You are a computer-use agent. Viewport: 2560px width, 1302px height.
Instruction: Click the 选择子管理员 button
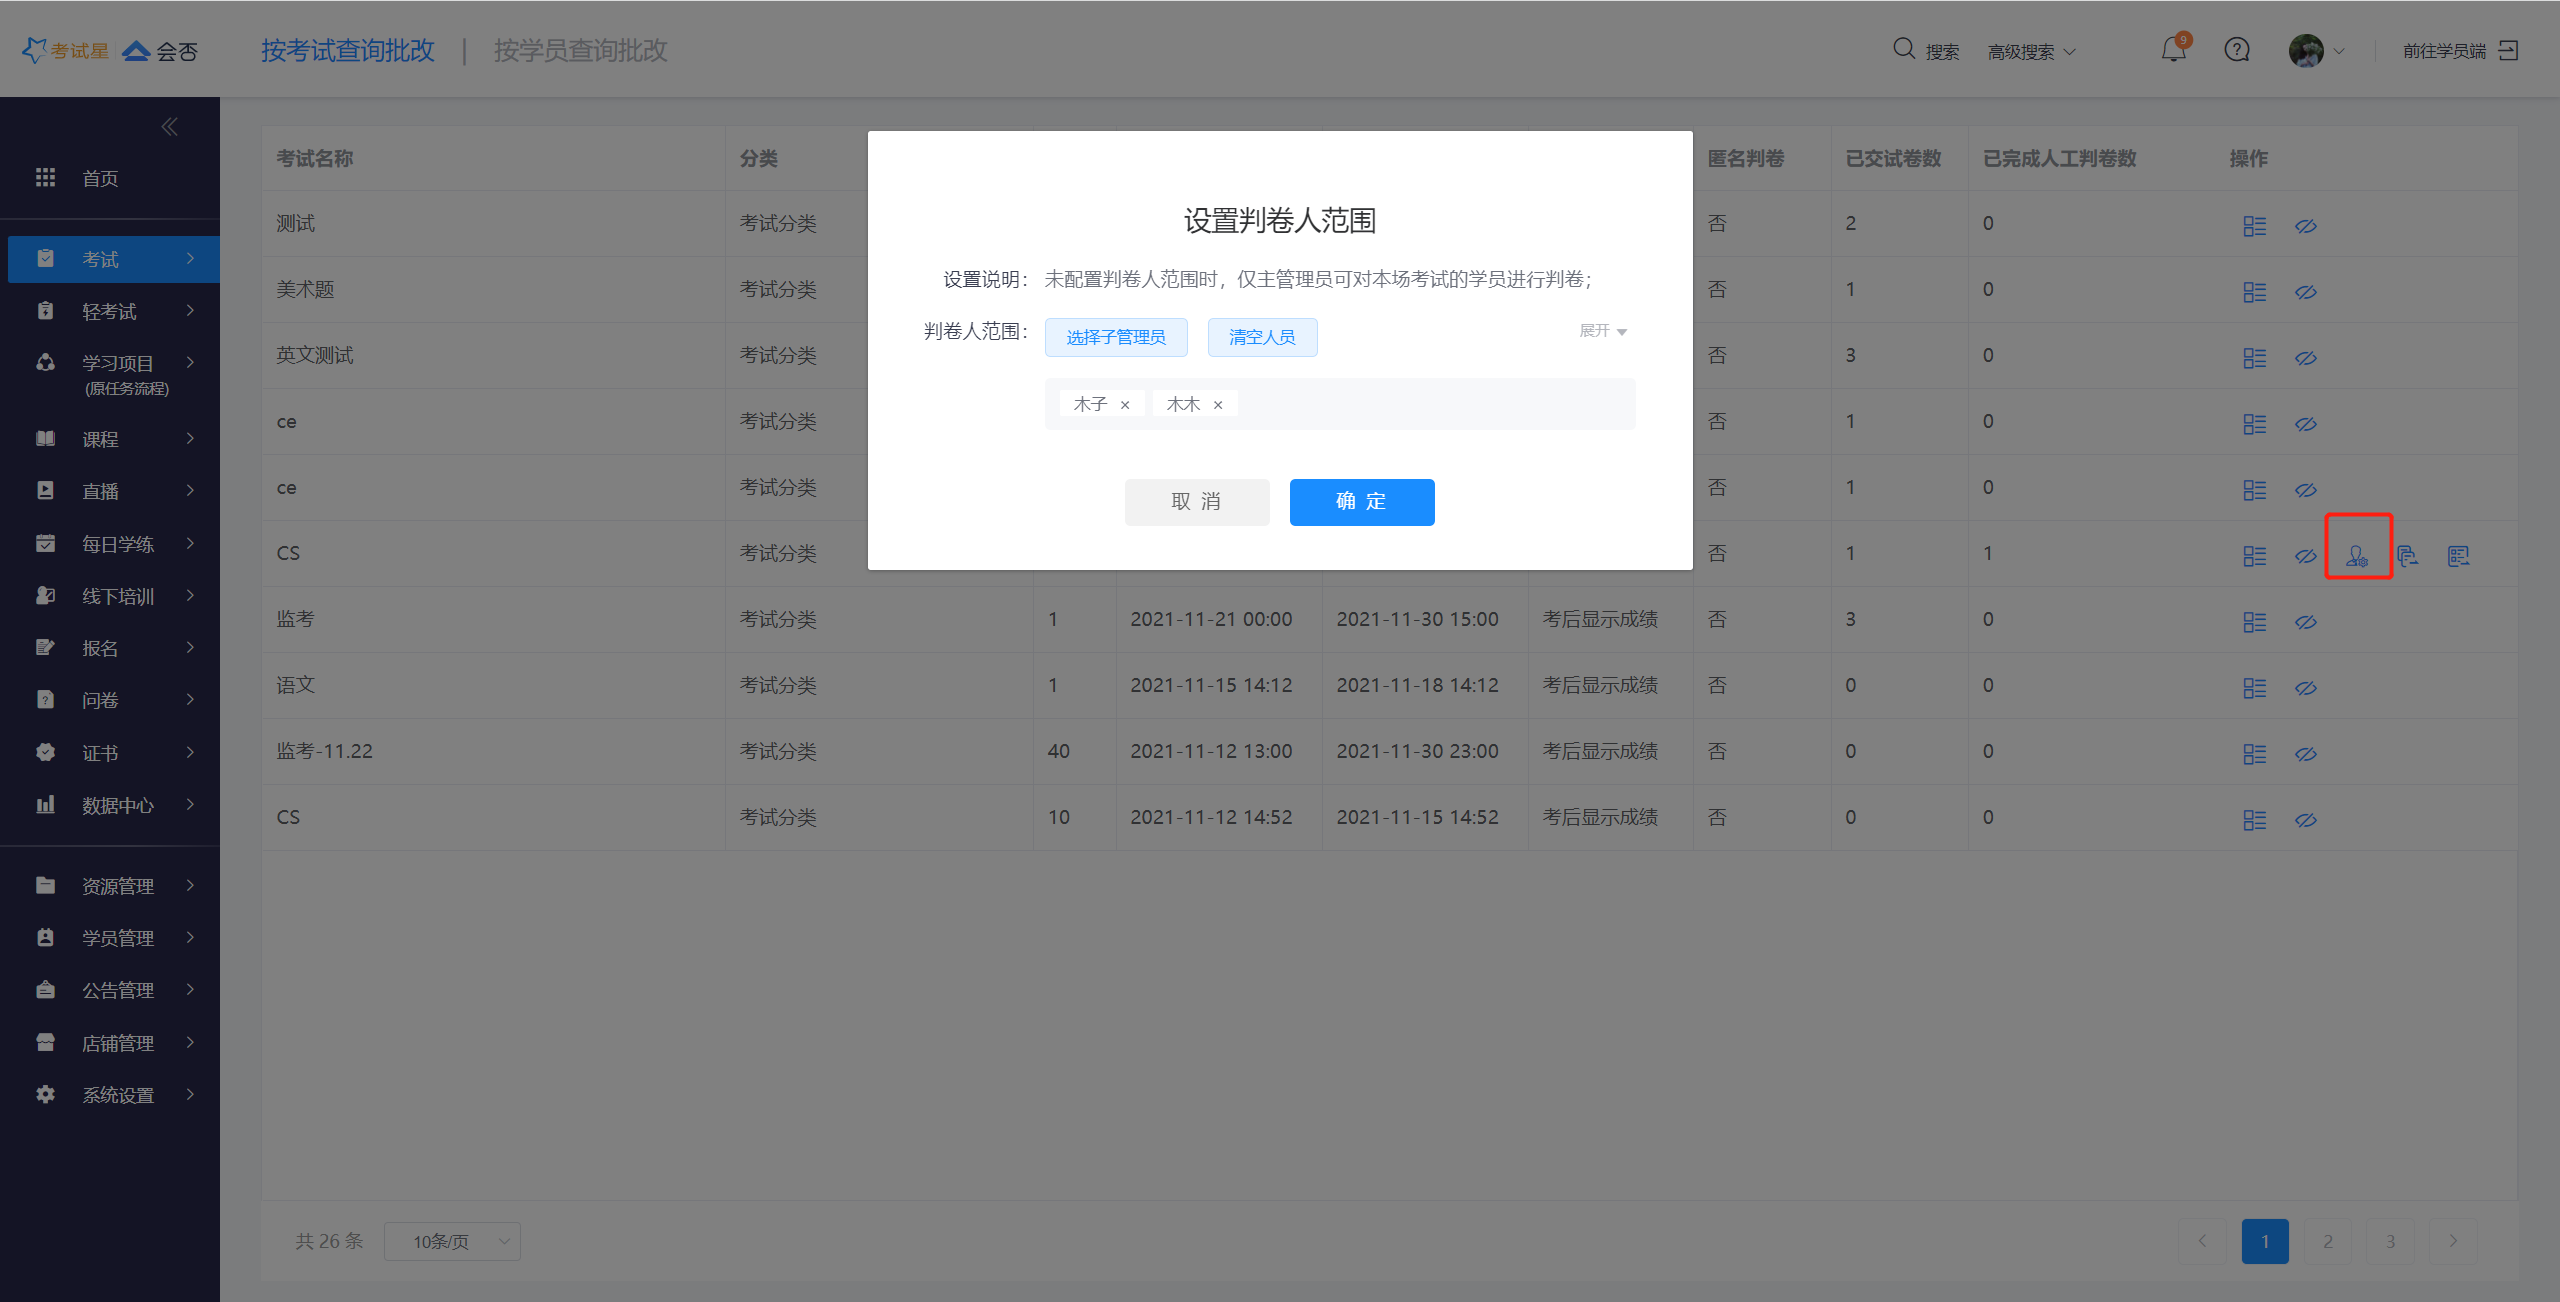click(x=1116, y=337)
